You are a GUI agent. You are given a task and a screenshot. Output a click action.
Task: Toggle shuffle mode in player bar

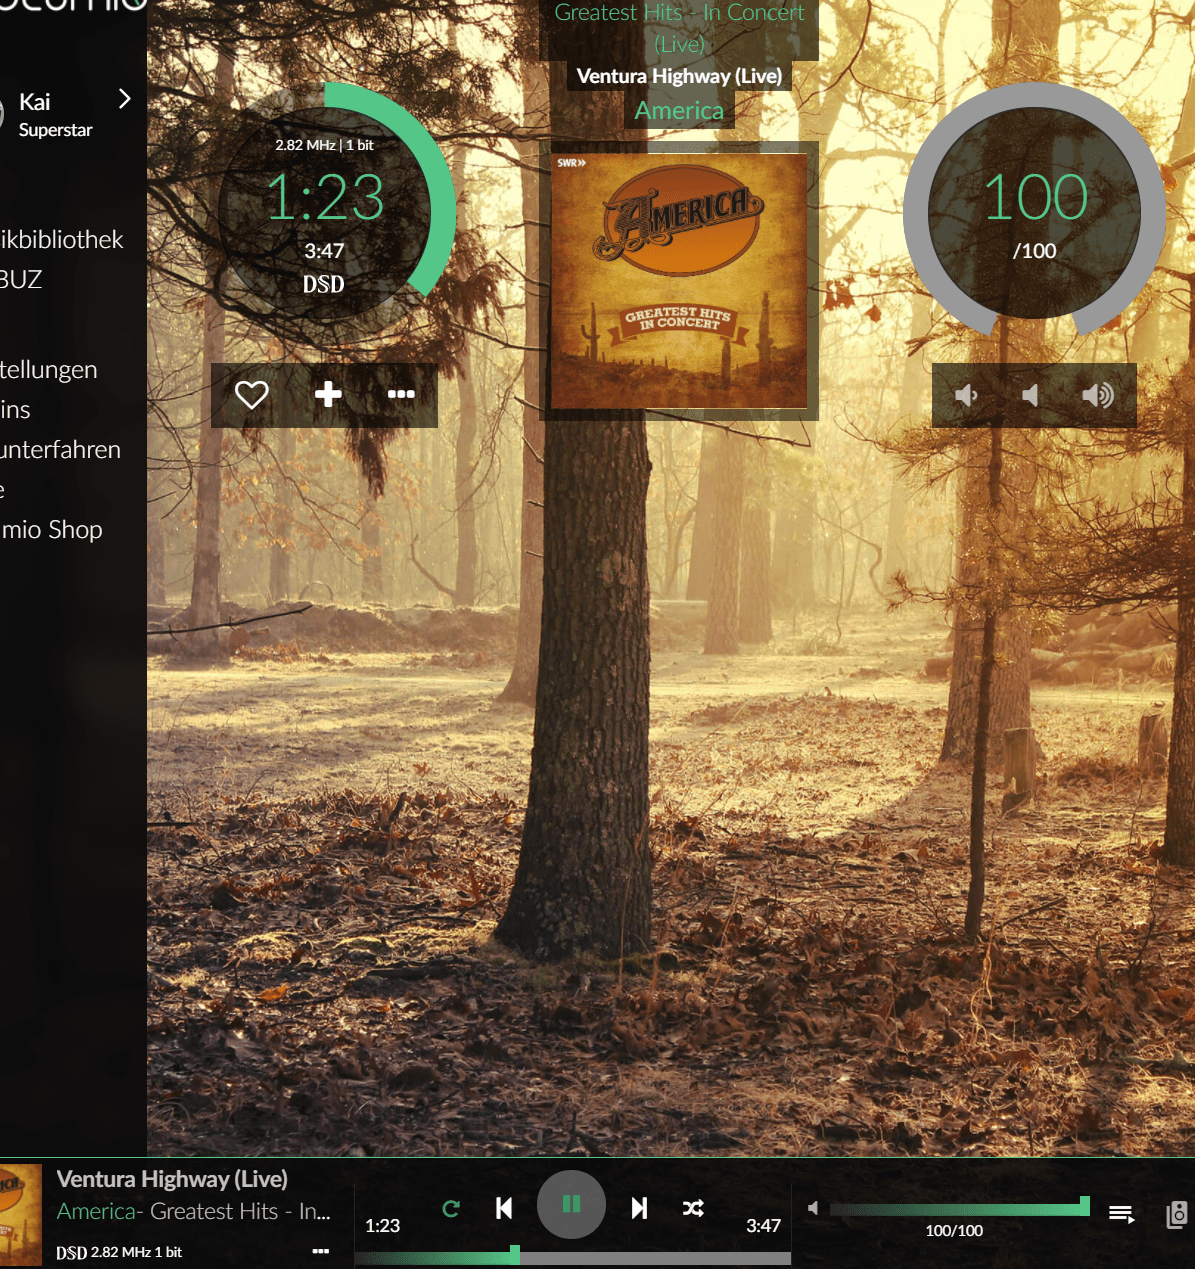[693, 1209]
